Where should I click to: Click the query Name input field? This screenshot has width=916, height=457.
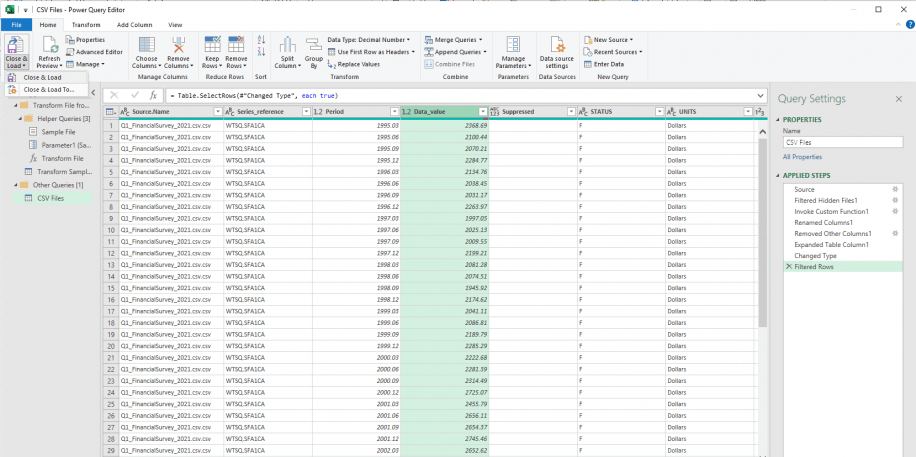[842, 142]
